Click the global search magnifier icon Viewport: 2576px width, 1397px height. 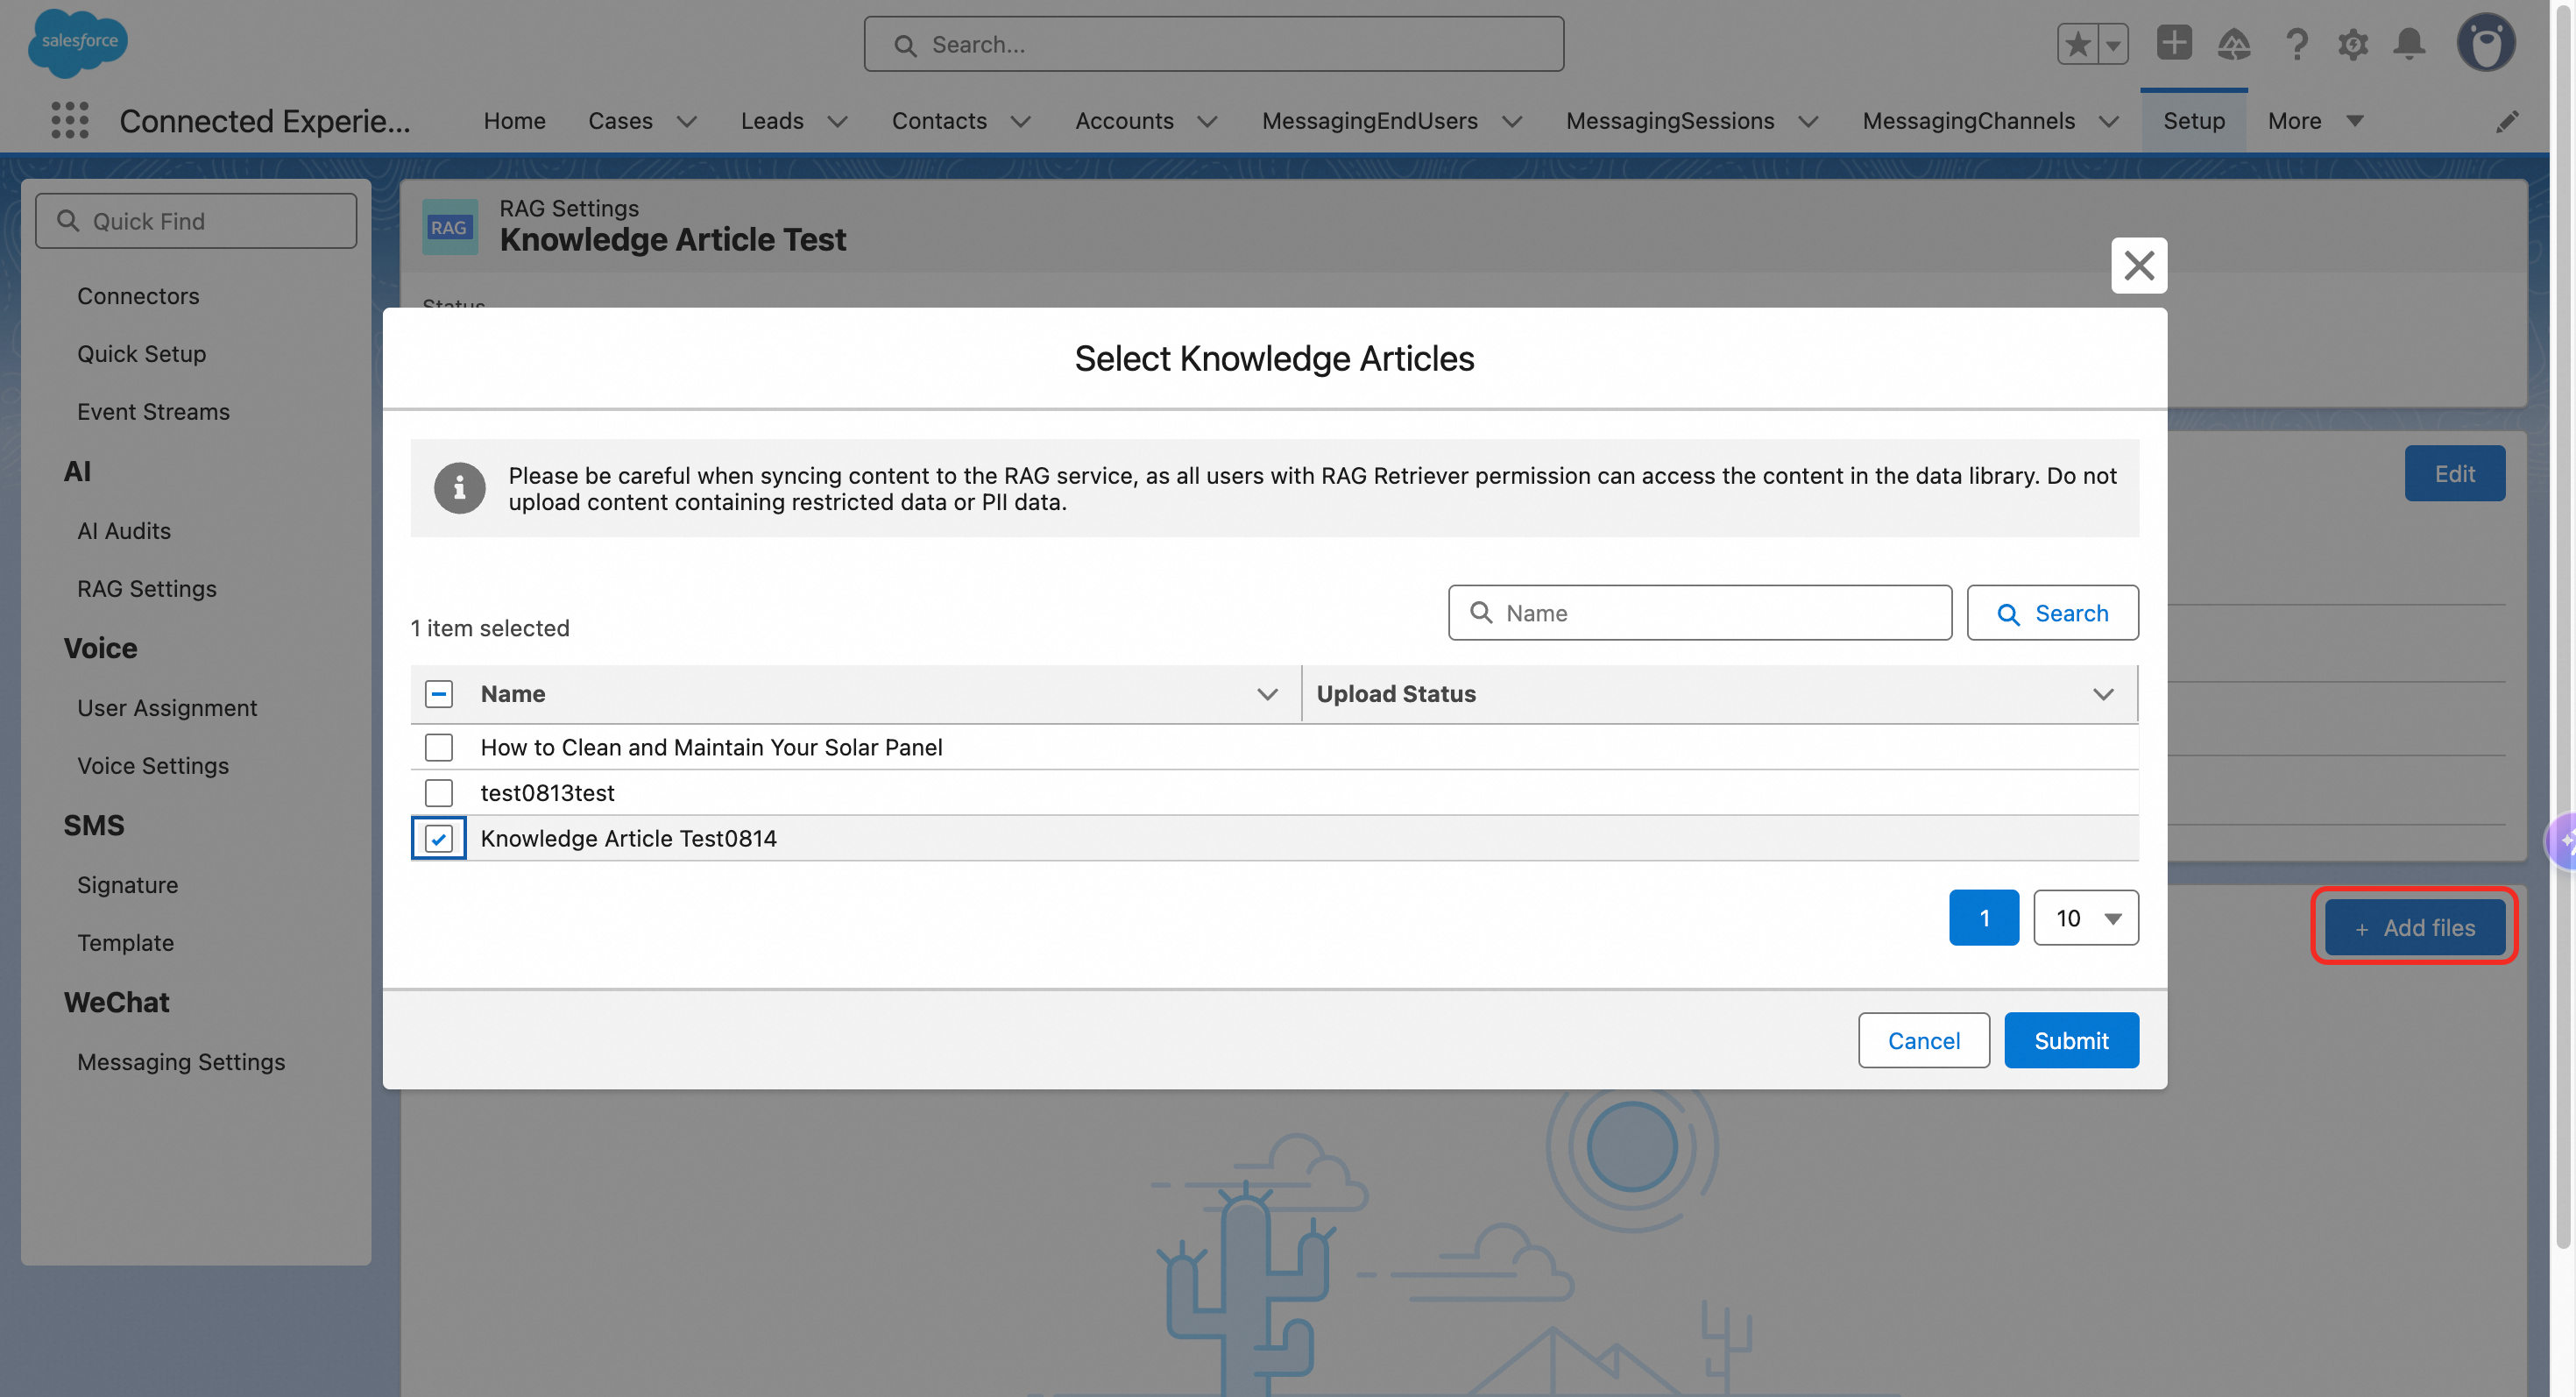(905, 45)
